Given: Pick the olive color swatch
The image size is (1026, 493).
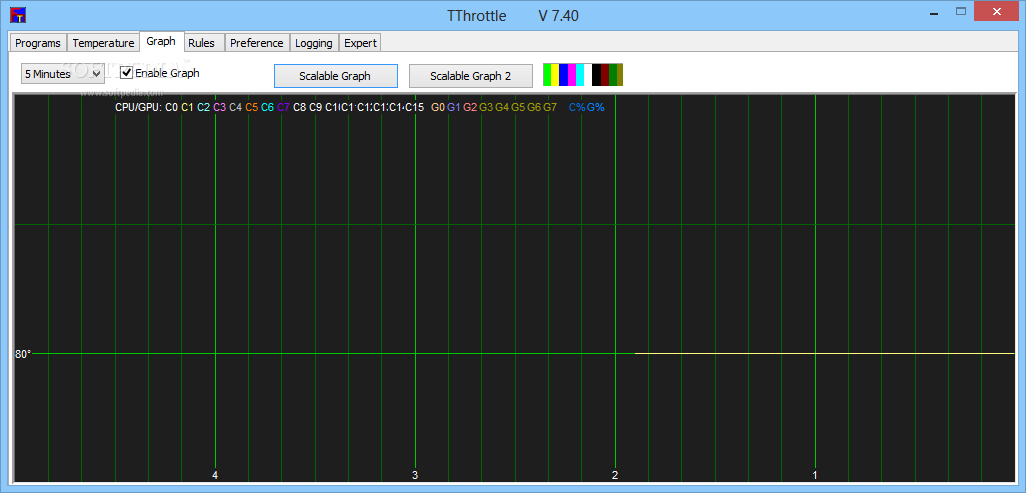Looking at the screenshot, I should point(620,75).
